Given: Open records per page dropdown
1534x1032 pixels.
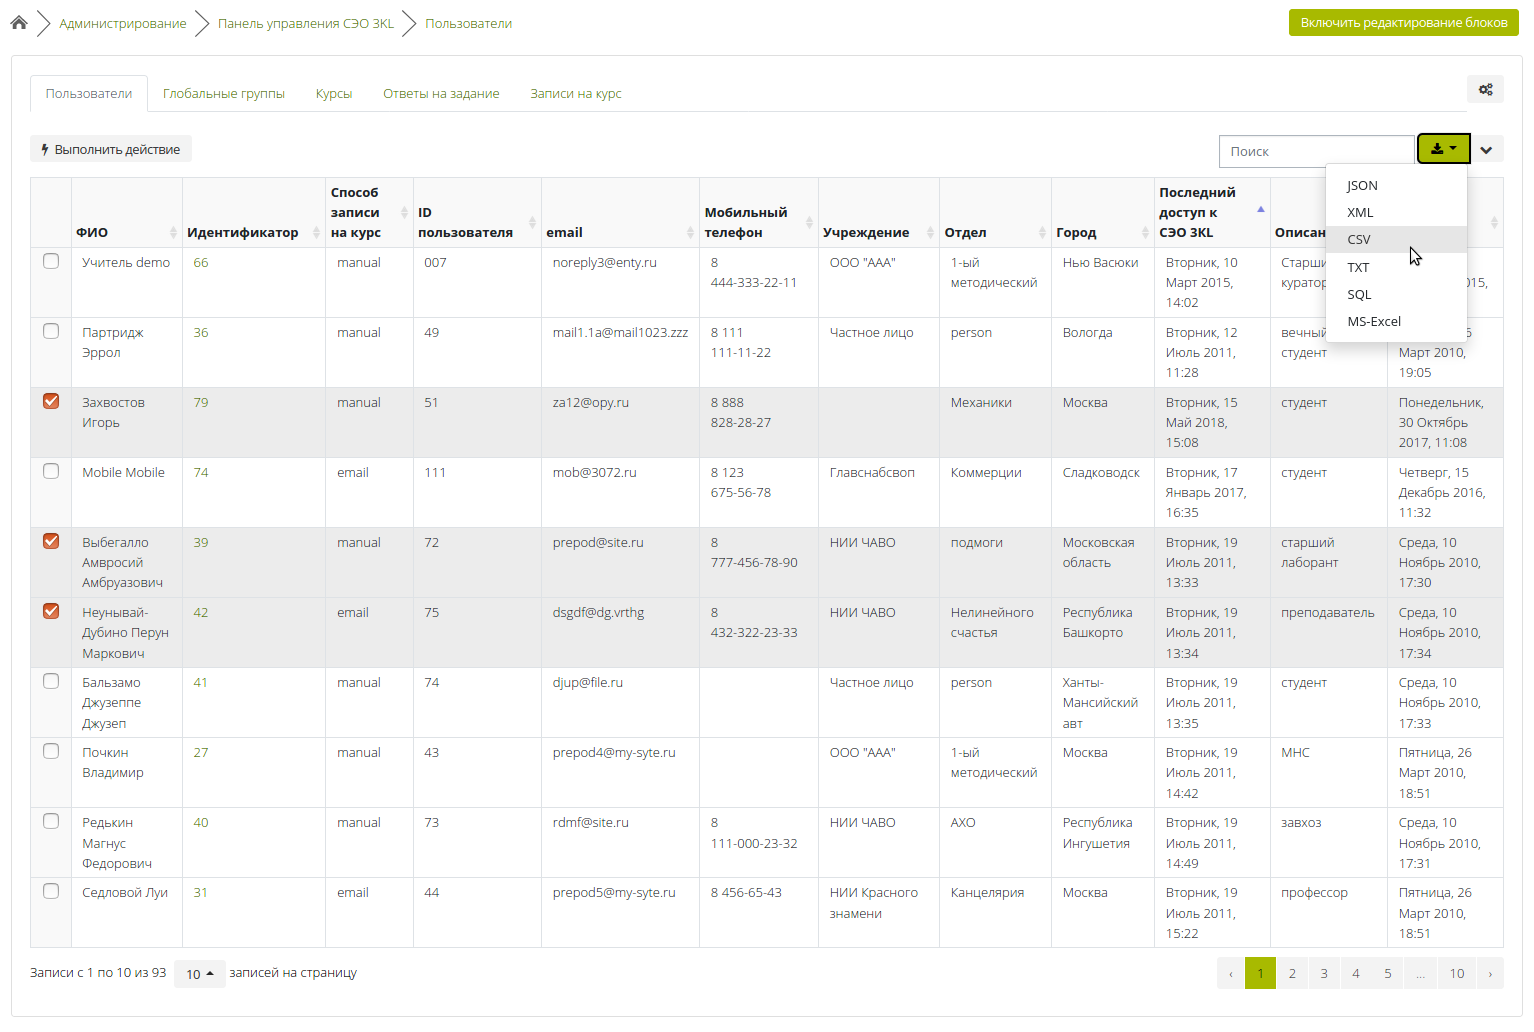Looking at the screenshot, I should click(200, 974).
